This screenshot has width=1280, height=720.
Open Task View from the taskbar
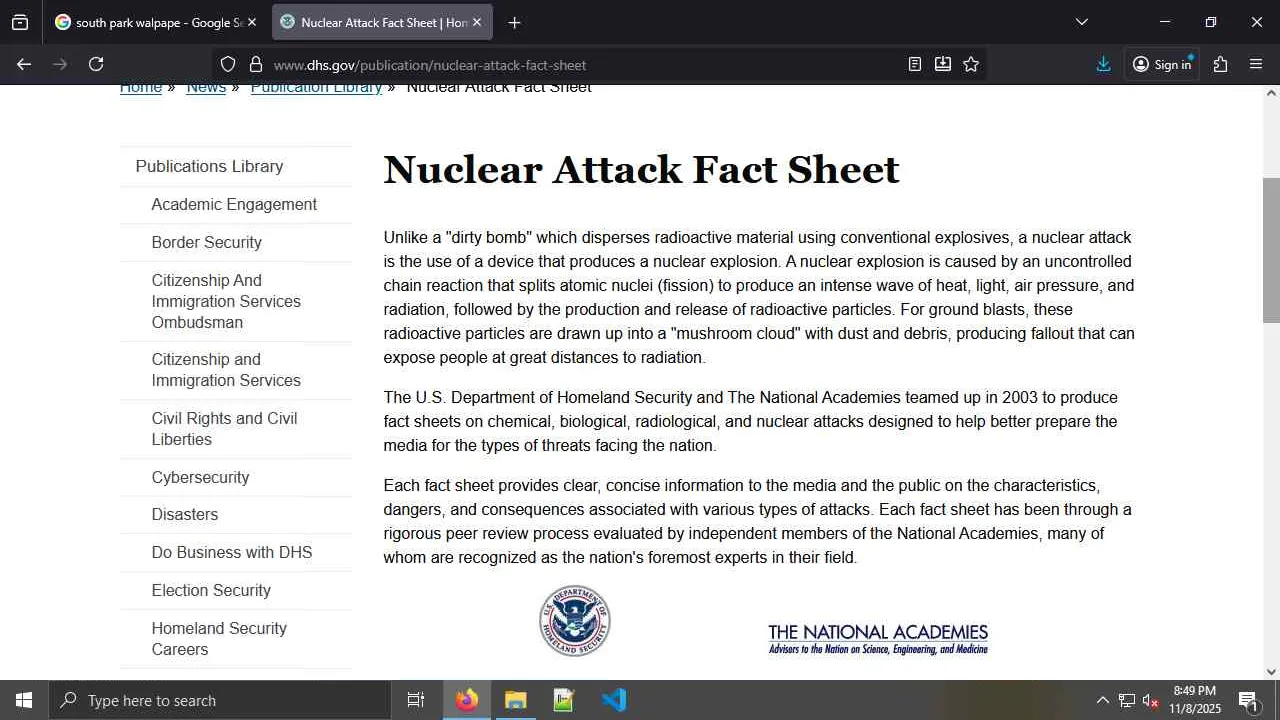click(x=416, y=700)
